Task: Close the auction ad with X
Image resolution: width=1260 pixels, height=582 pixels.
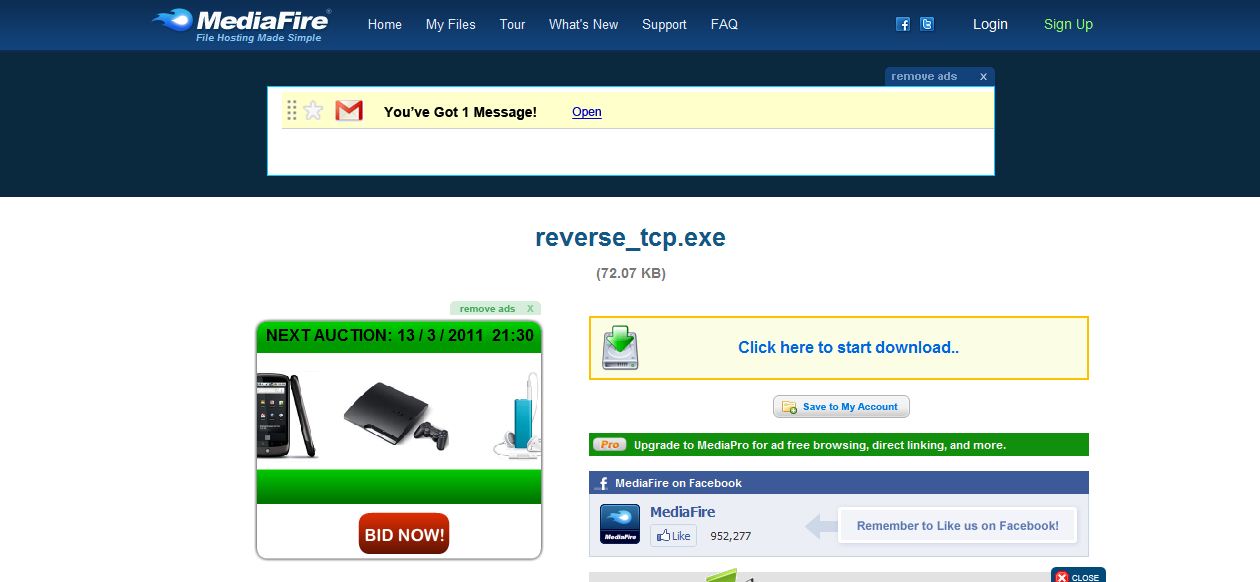Action: 530,309
